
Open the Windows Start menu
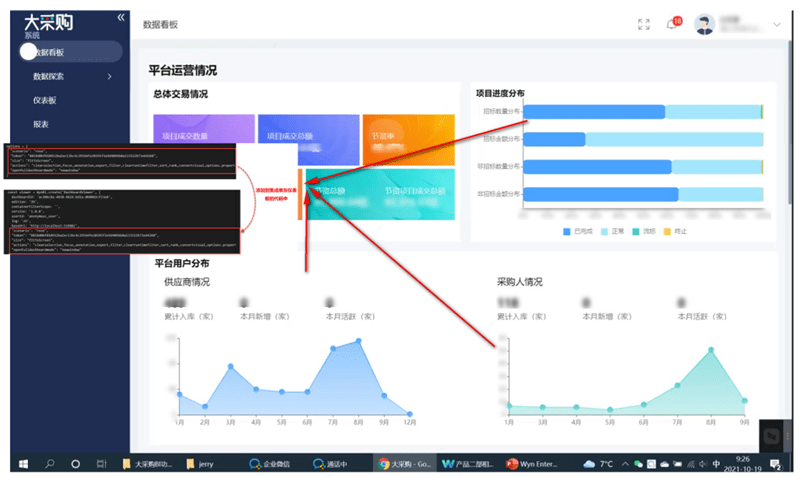tap(23, 464)
